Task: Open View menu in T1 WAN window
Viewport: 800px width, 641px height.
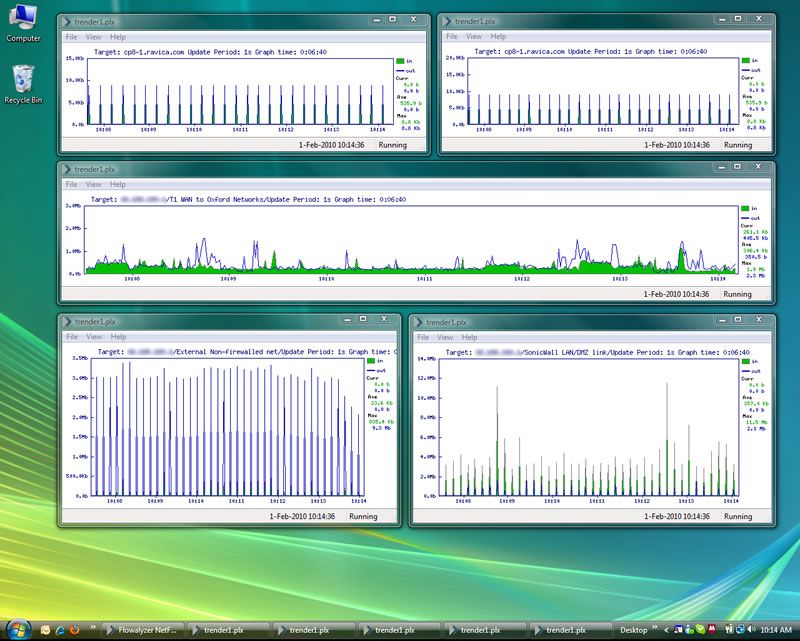Action: [93, 184]
